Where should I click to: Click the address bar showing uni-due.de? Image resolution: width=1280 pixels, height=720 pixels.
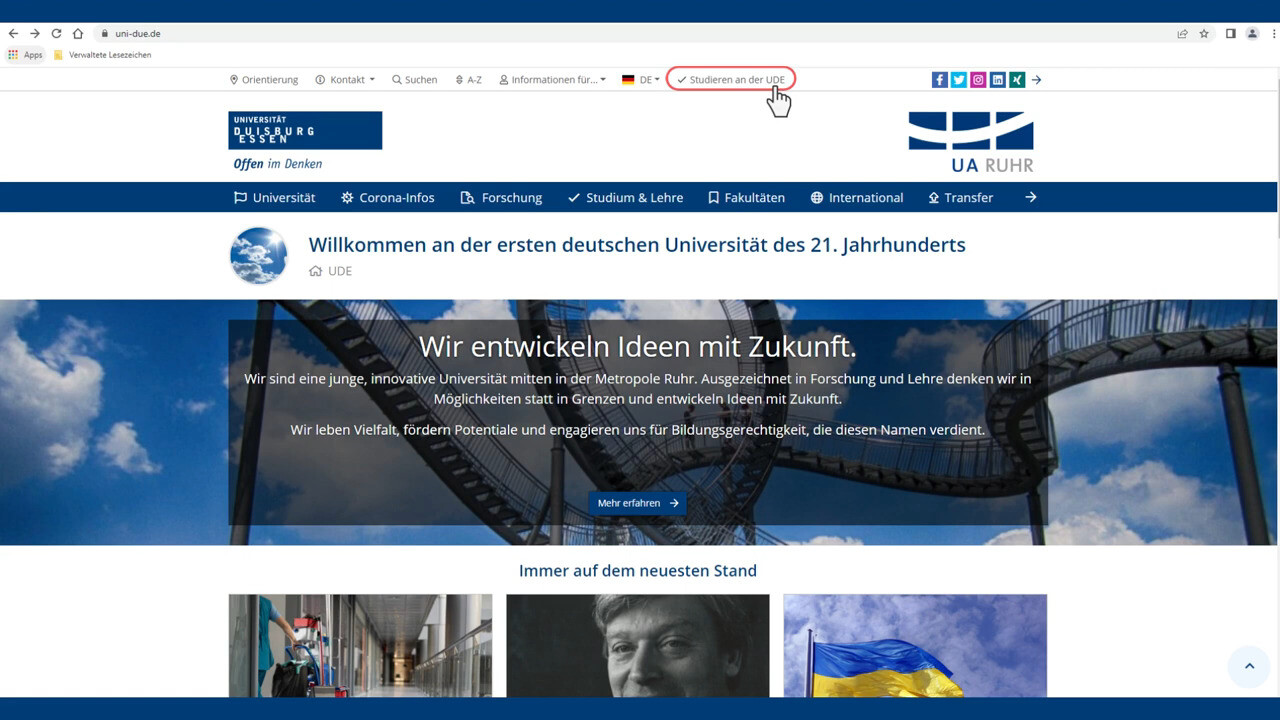tap(630, 33)
